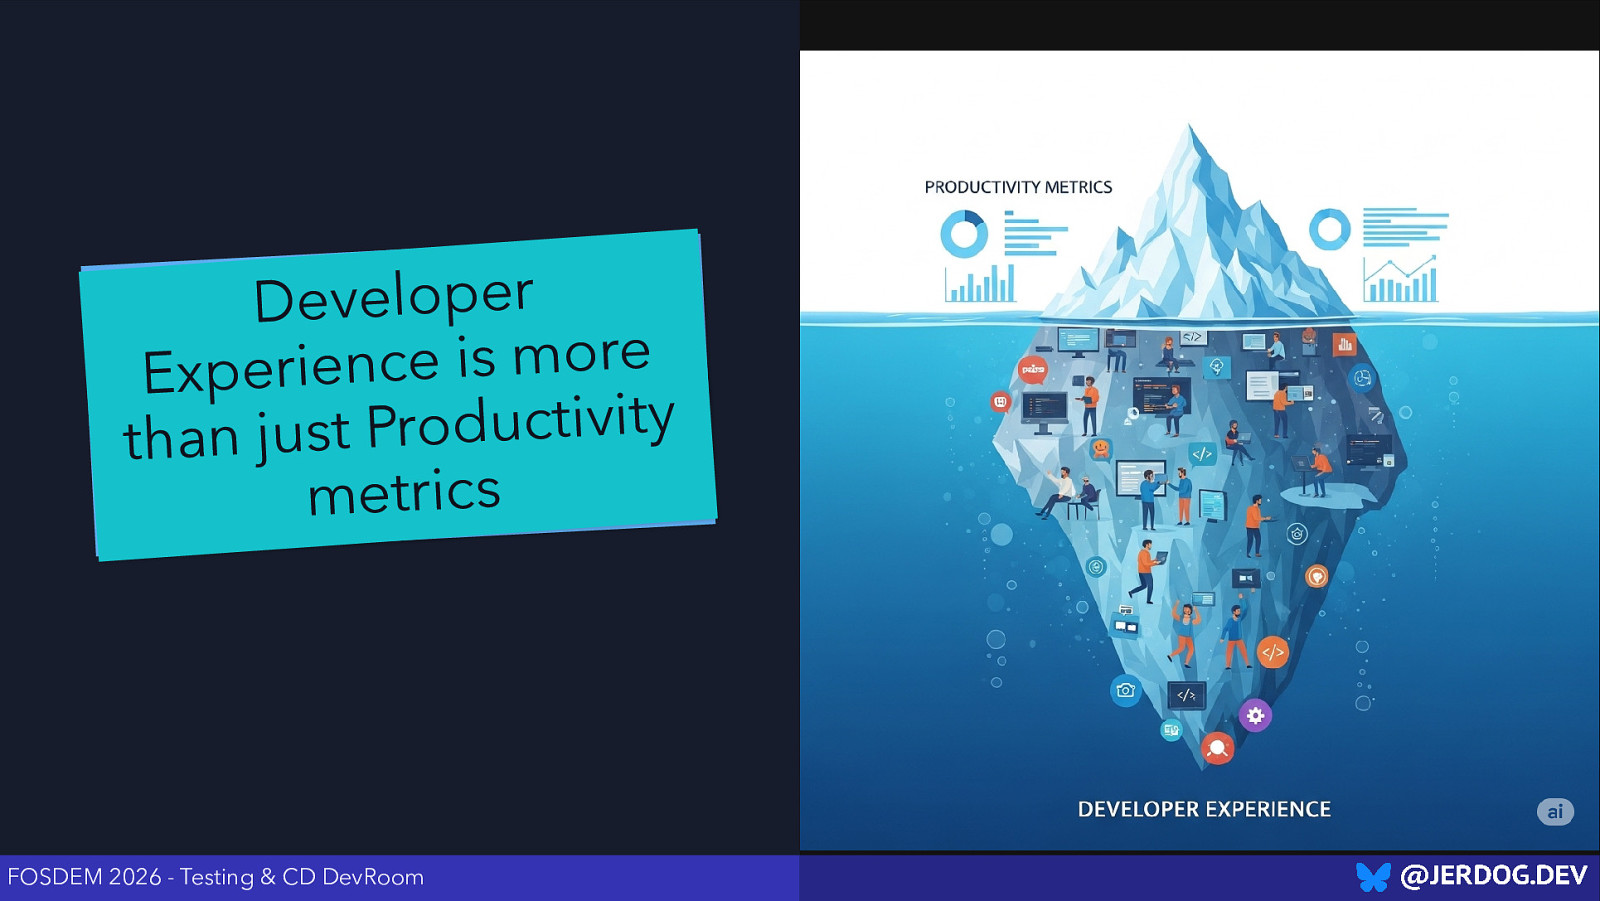Click the orange smiley feedback icon
The height and width of the screenshot is (901, 1600).
tap(1101, 448)
